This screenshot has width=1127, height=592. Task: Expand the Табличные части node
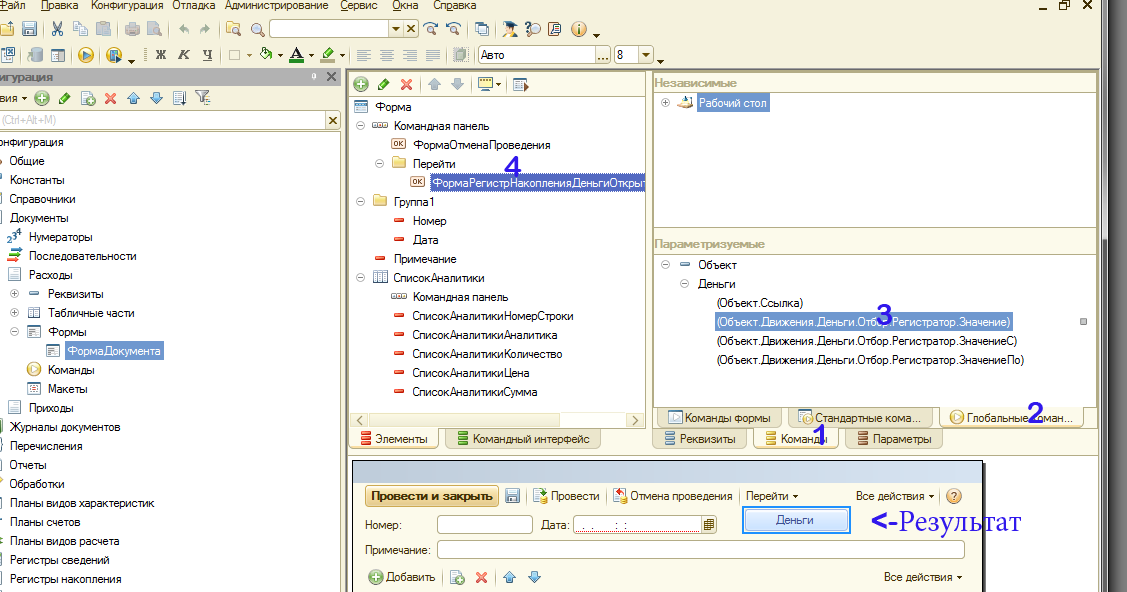click(x=14, y=313)
